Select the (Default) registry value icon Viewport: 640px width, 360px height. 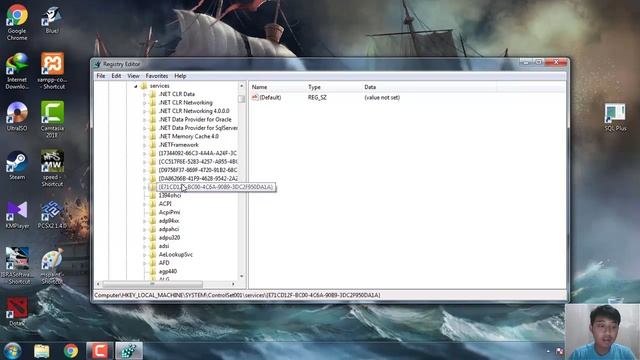click(x=255, y=97)
